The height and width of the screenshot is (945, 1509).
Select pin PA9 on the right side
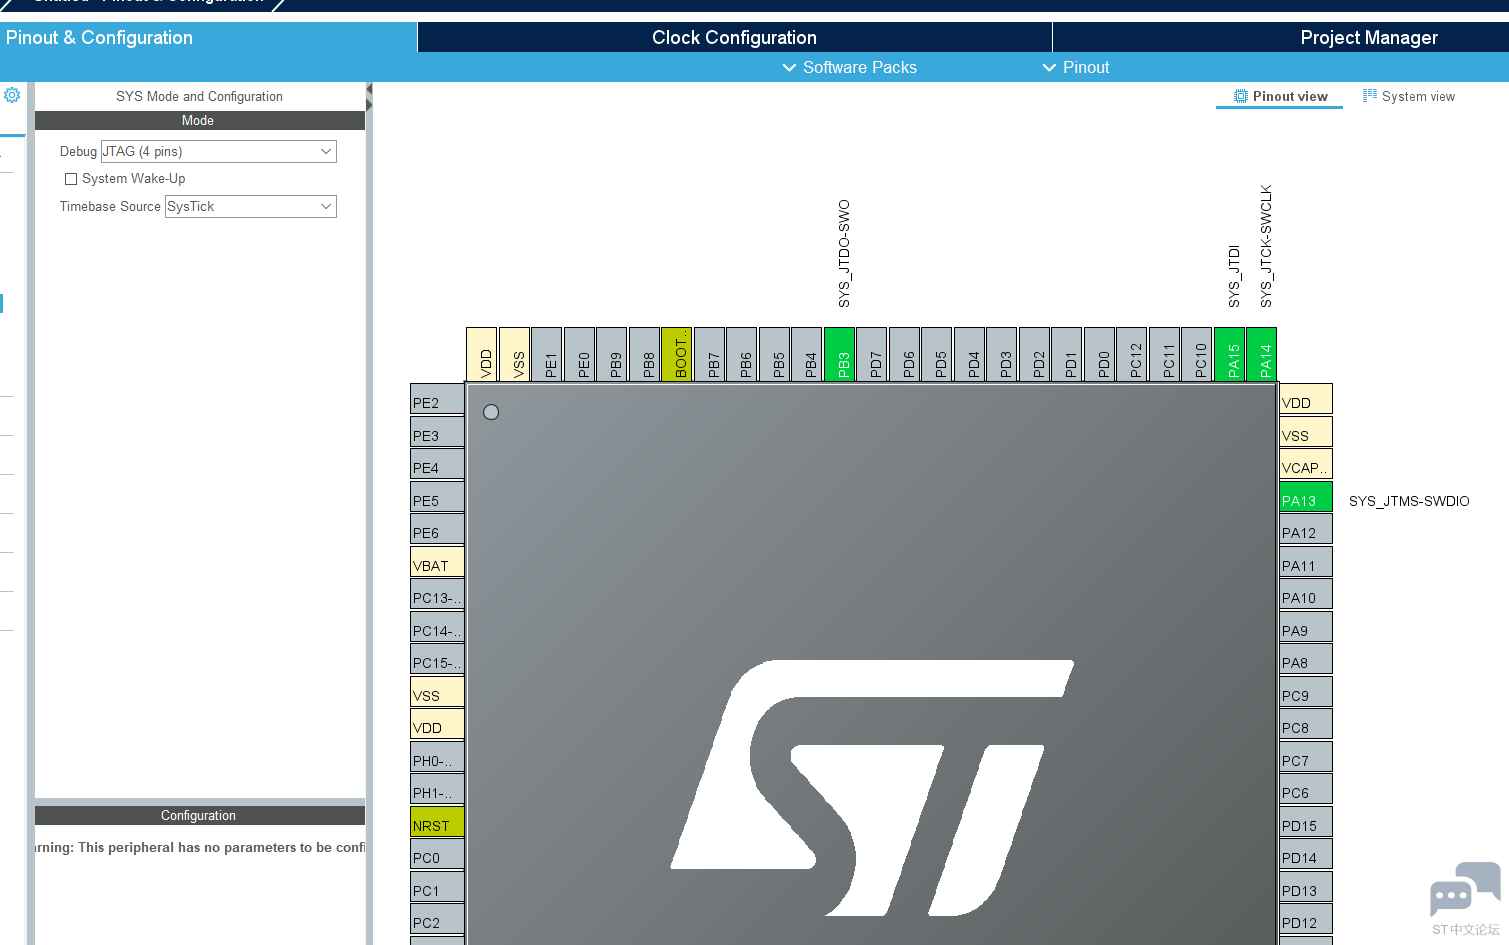1306,627
